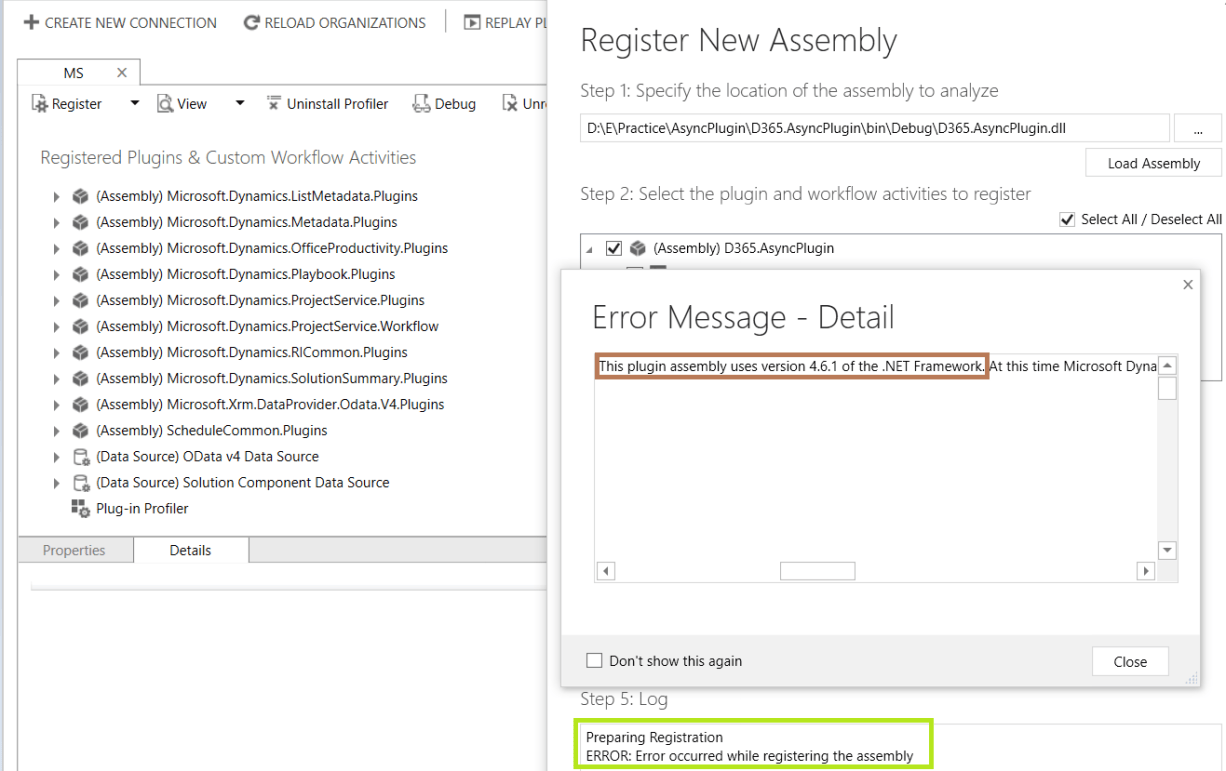Click assembly icon for Microsoft.Dynamics.OfficeProductivity.Plugins
The width and height of the screenshot is (1226, 771).
coord(81,248)
